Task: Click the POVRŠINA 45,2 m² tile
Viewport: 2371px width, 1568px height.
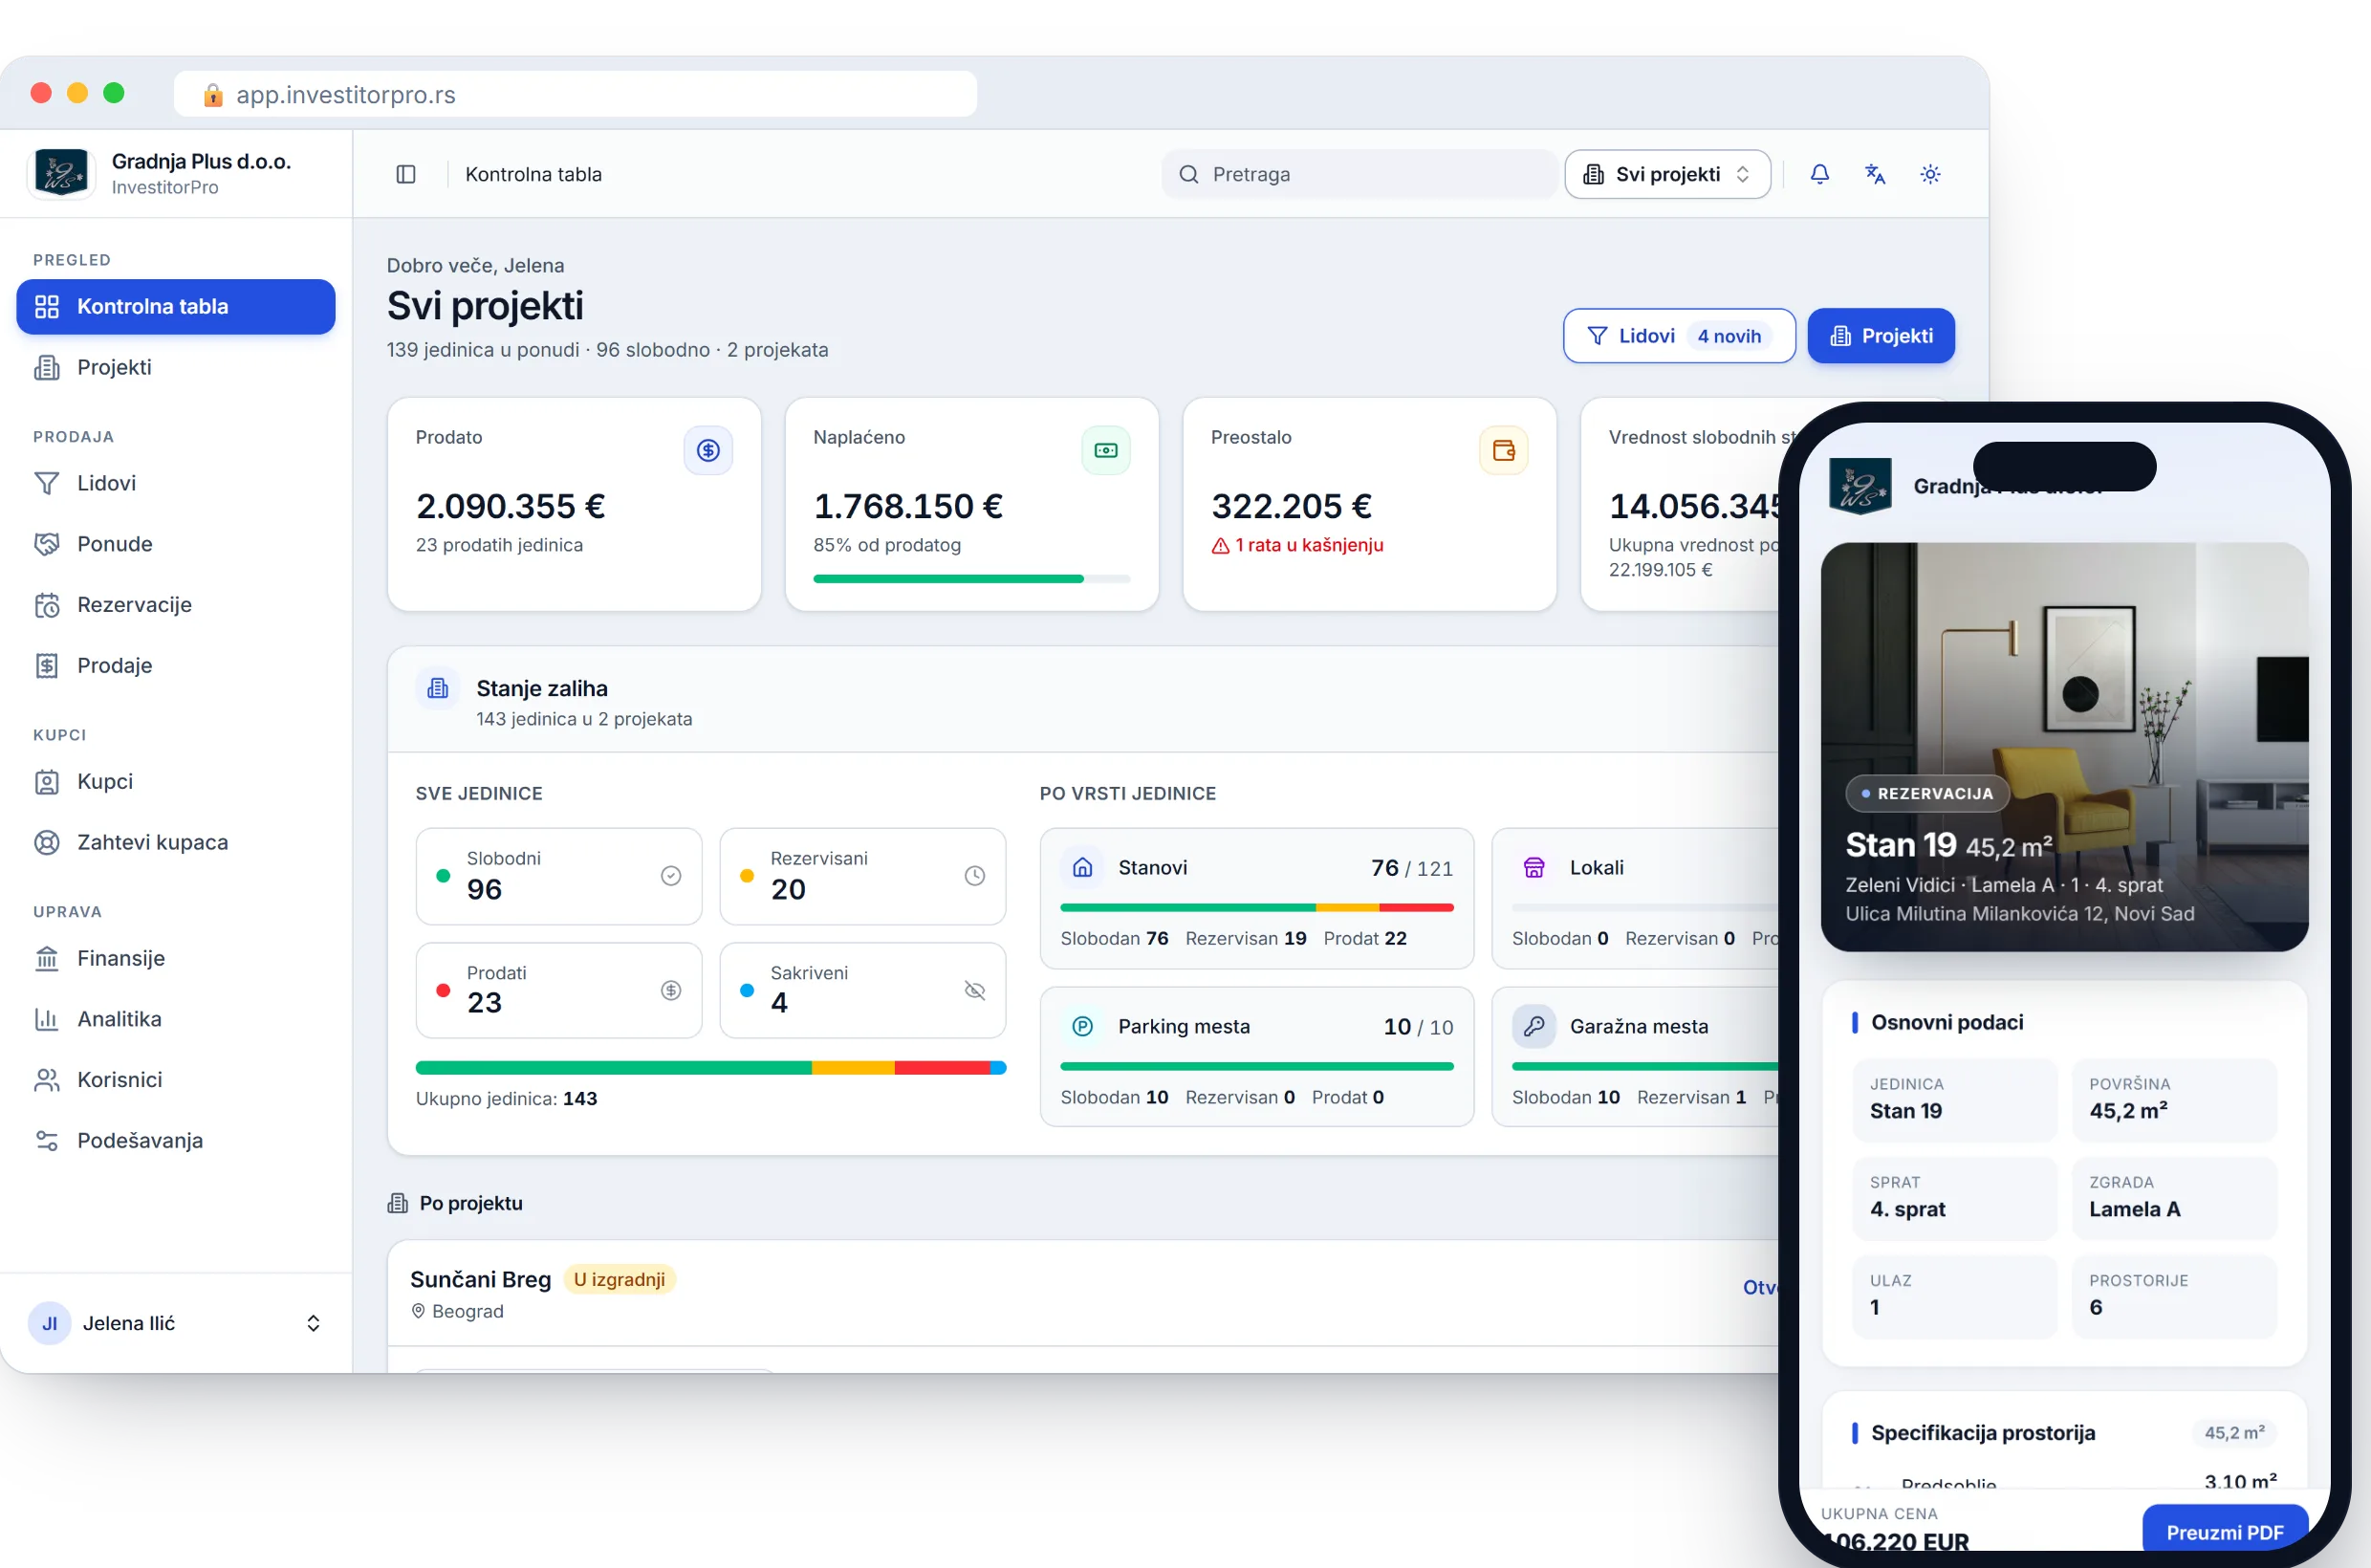Action: pyautogui.click(x=2174, y=1099)
